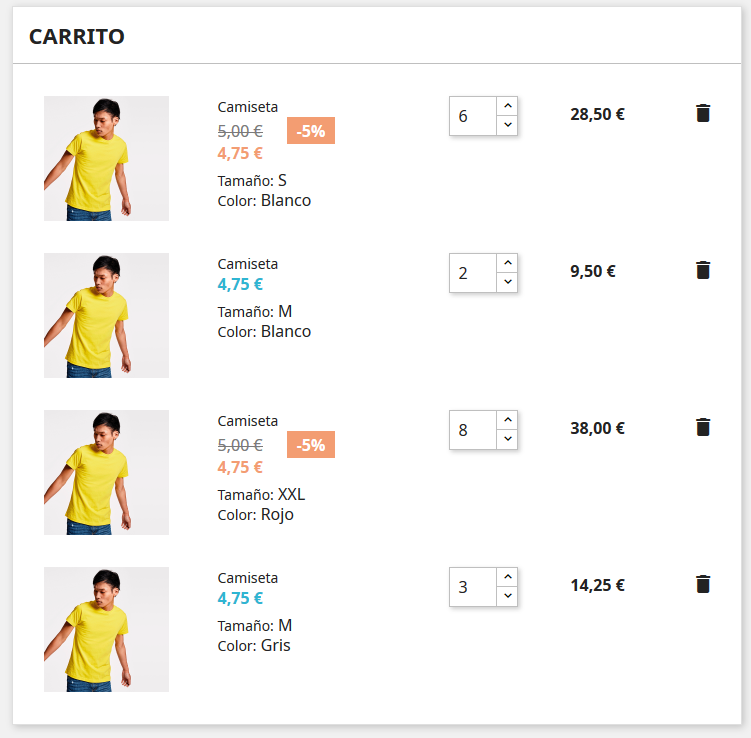751x738 pixels.
Task: Increase quantity of size M Blanco shirt
Action: coord(508,263)
